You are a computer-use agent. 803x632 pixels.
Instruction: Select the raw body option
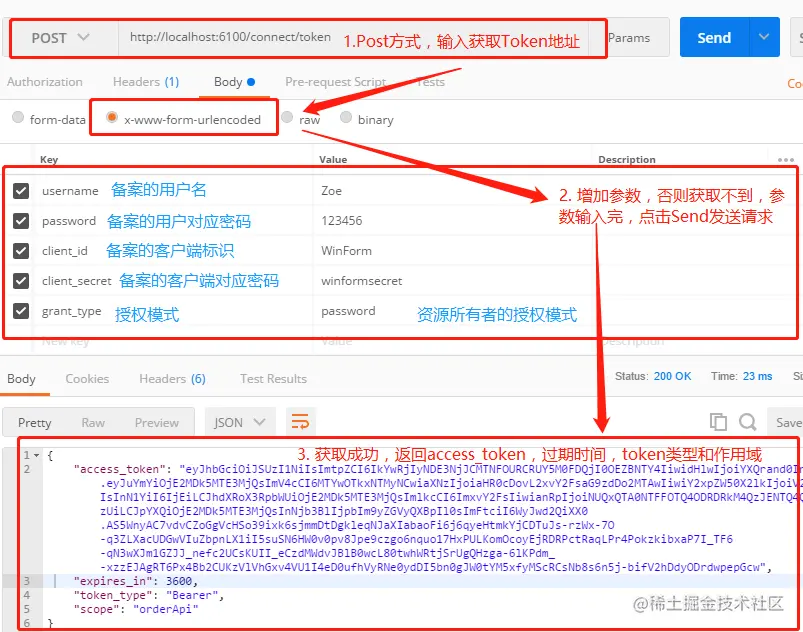click(x=287, y=117)
